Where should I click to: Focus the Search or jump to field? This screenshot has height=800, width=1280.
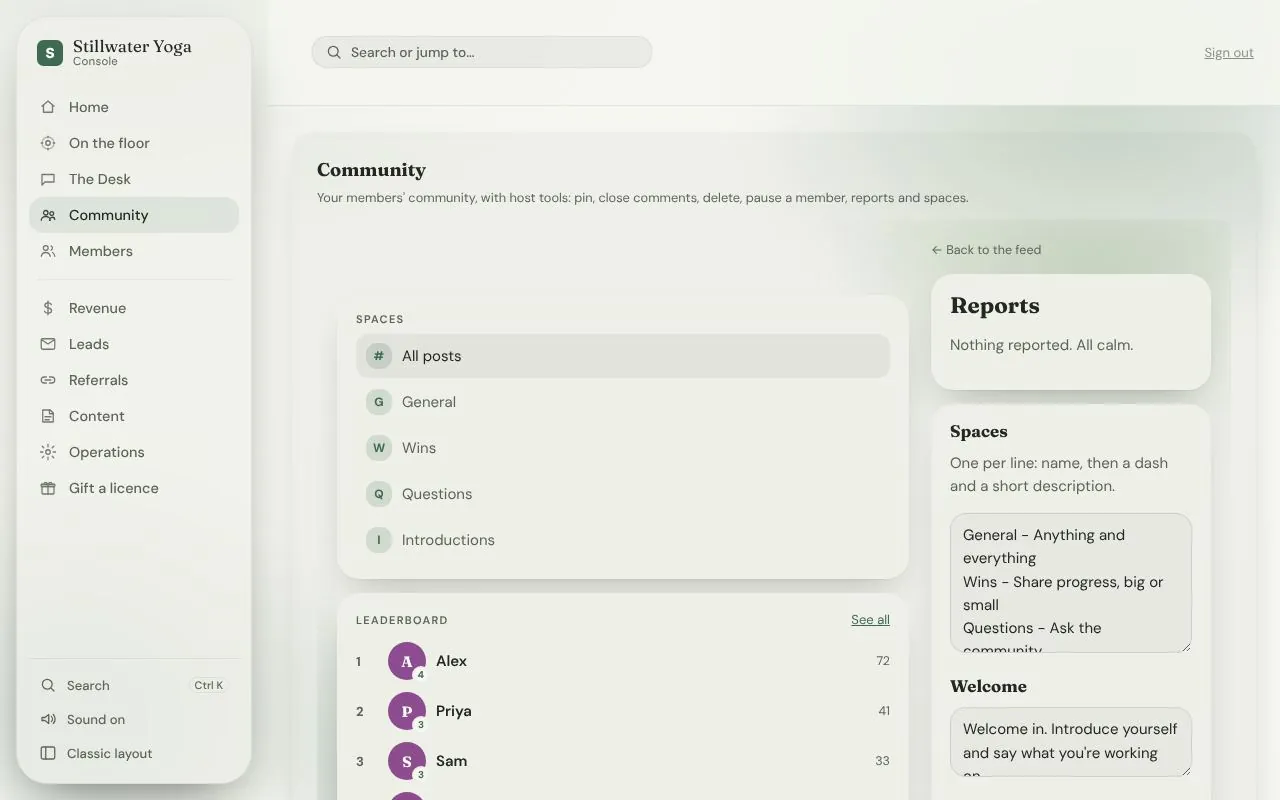coord(482,52)
